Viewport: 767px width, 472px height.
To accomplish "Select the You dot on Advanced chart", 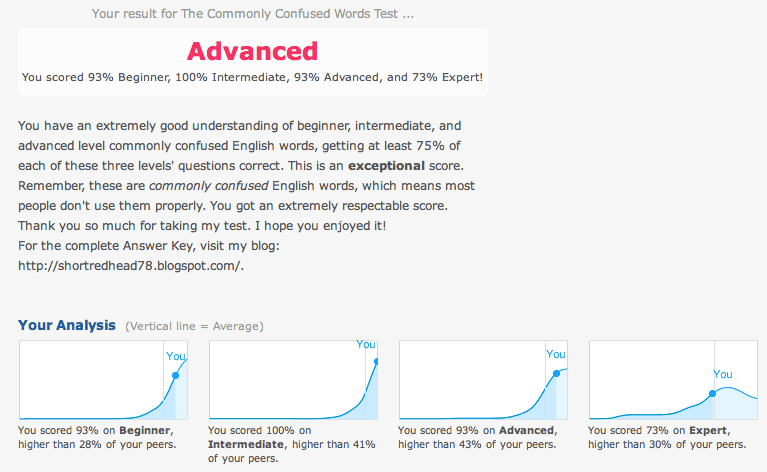I will (556, 374).
